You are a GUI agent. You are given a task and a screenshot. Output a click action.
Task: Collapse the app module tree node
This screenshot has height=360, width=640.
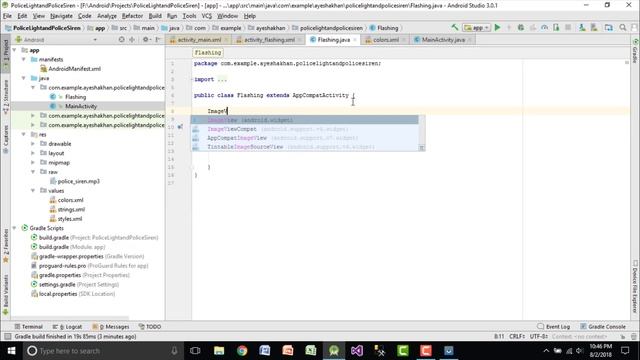[x=15, y=50]
